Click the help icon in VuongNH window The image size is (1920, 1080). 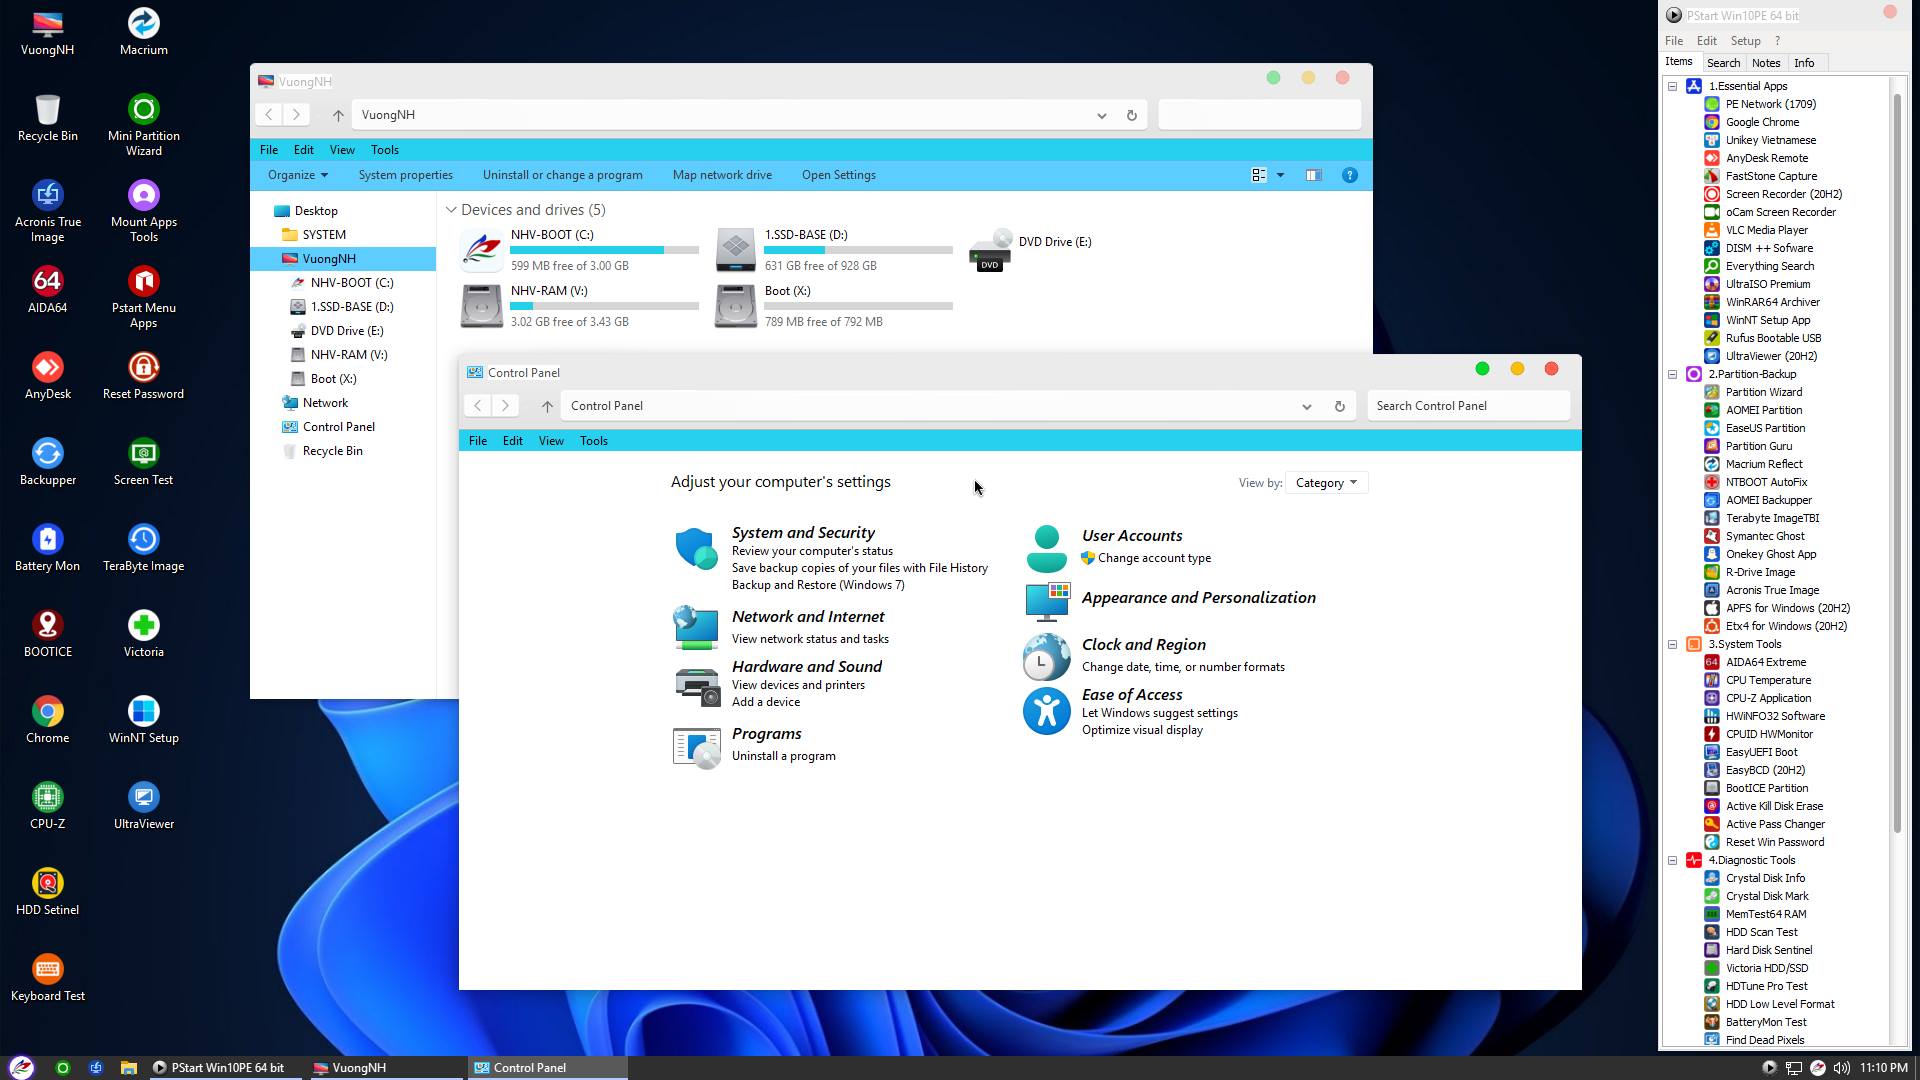point(1349,175)
